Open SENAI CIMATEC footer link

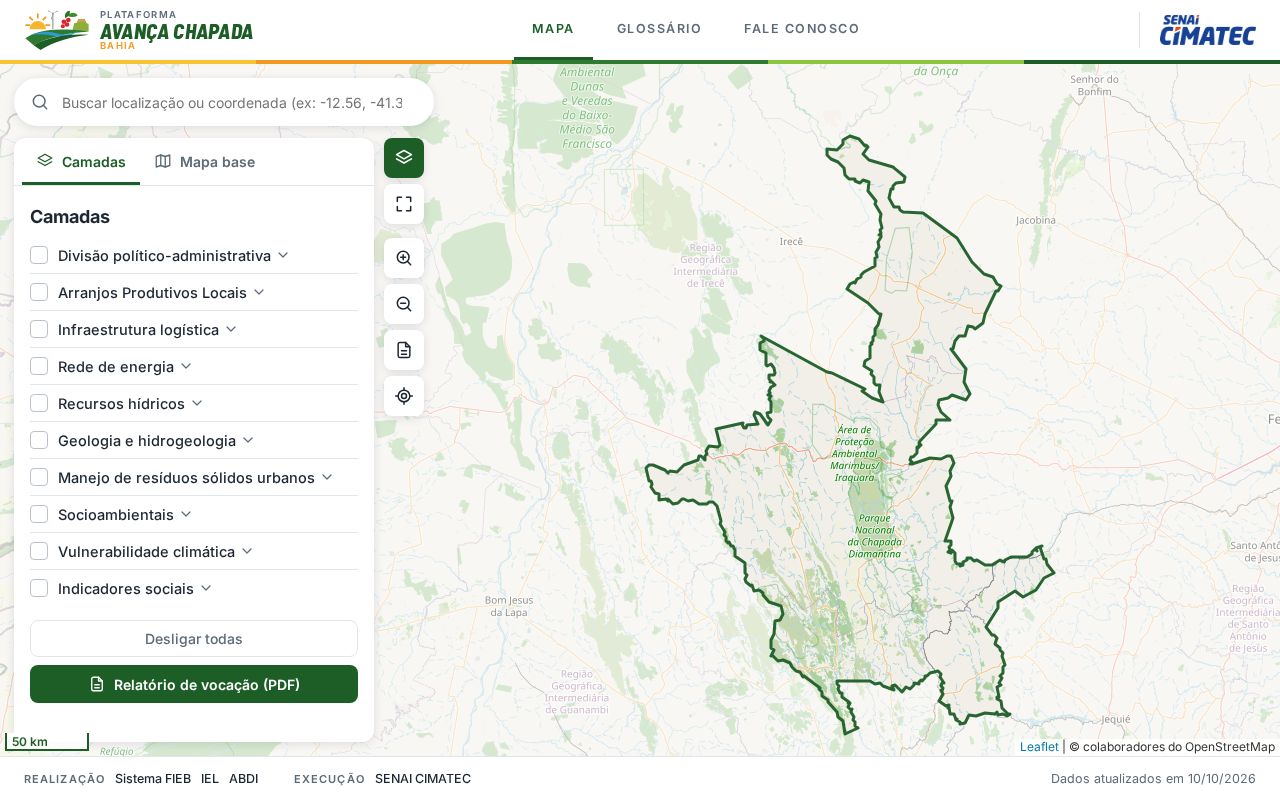pos(423,779)
